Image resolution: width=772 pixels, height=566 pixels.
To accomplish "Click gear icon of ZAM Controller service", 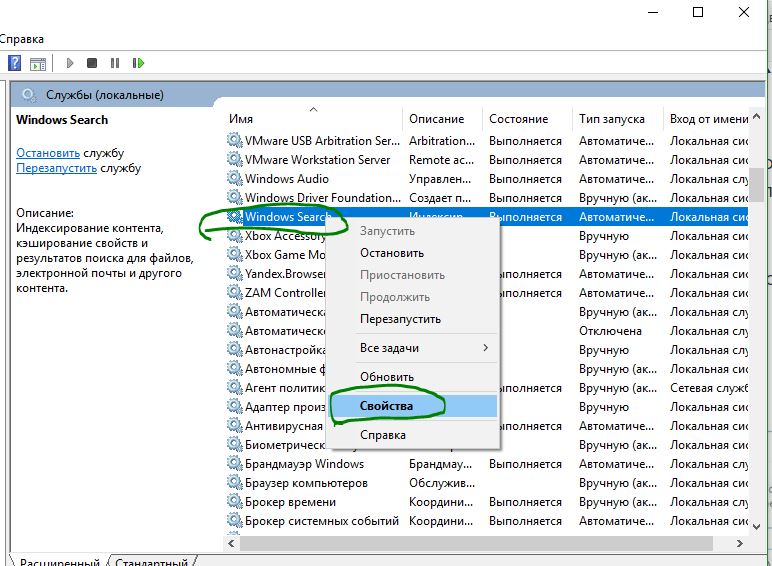I will pyautogui.click(x=234, y=292).
